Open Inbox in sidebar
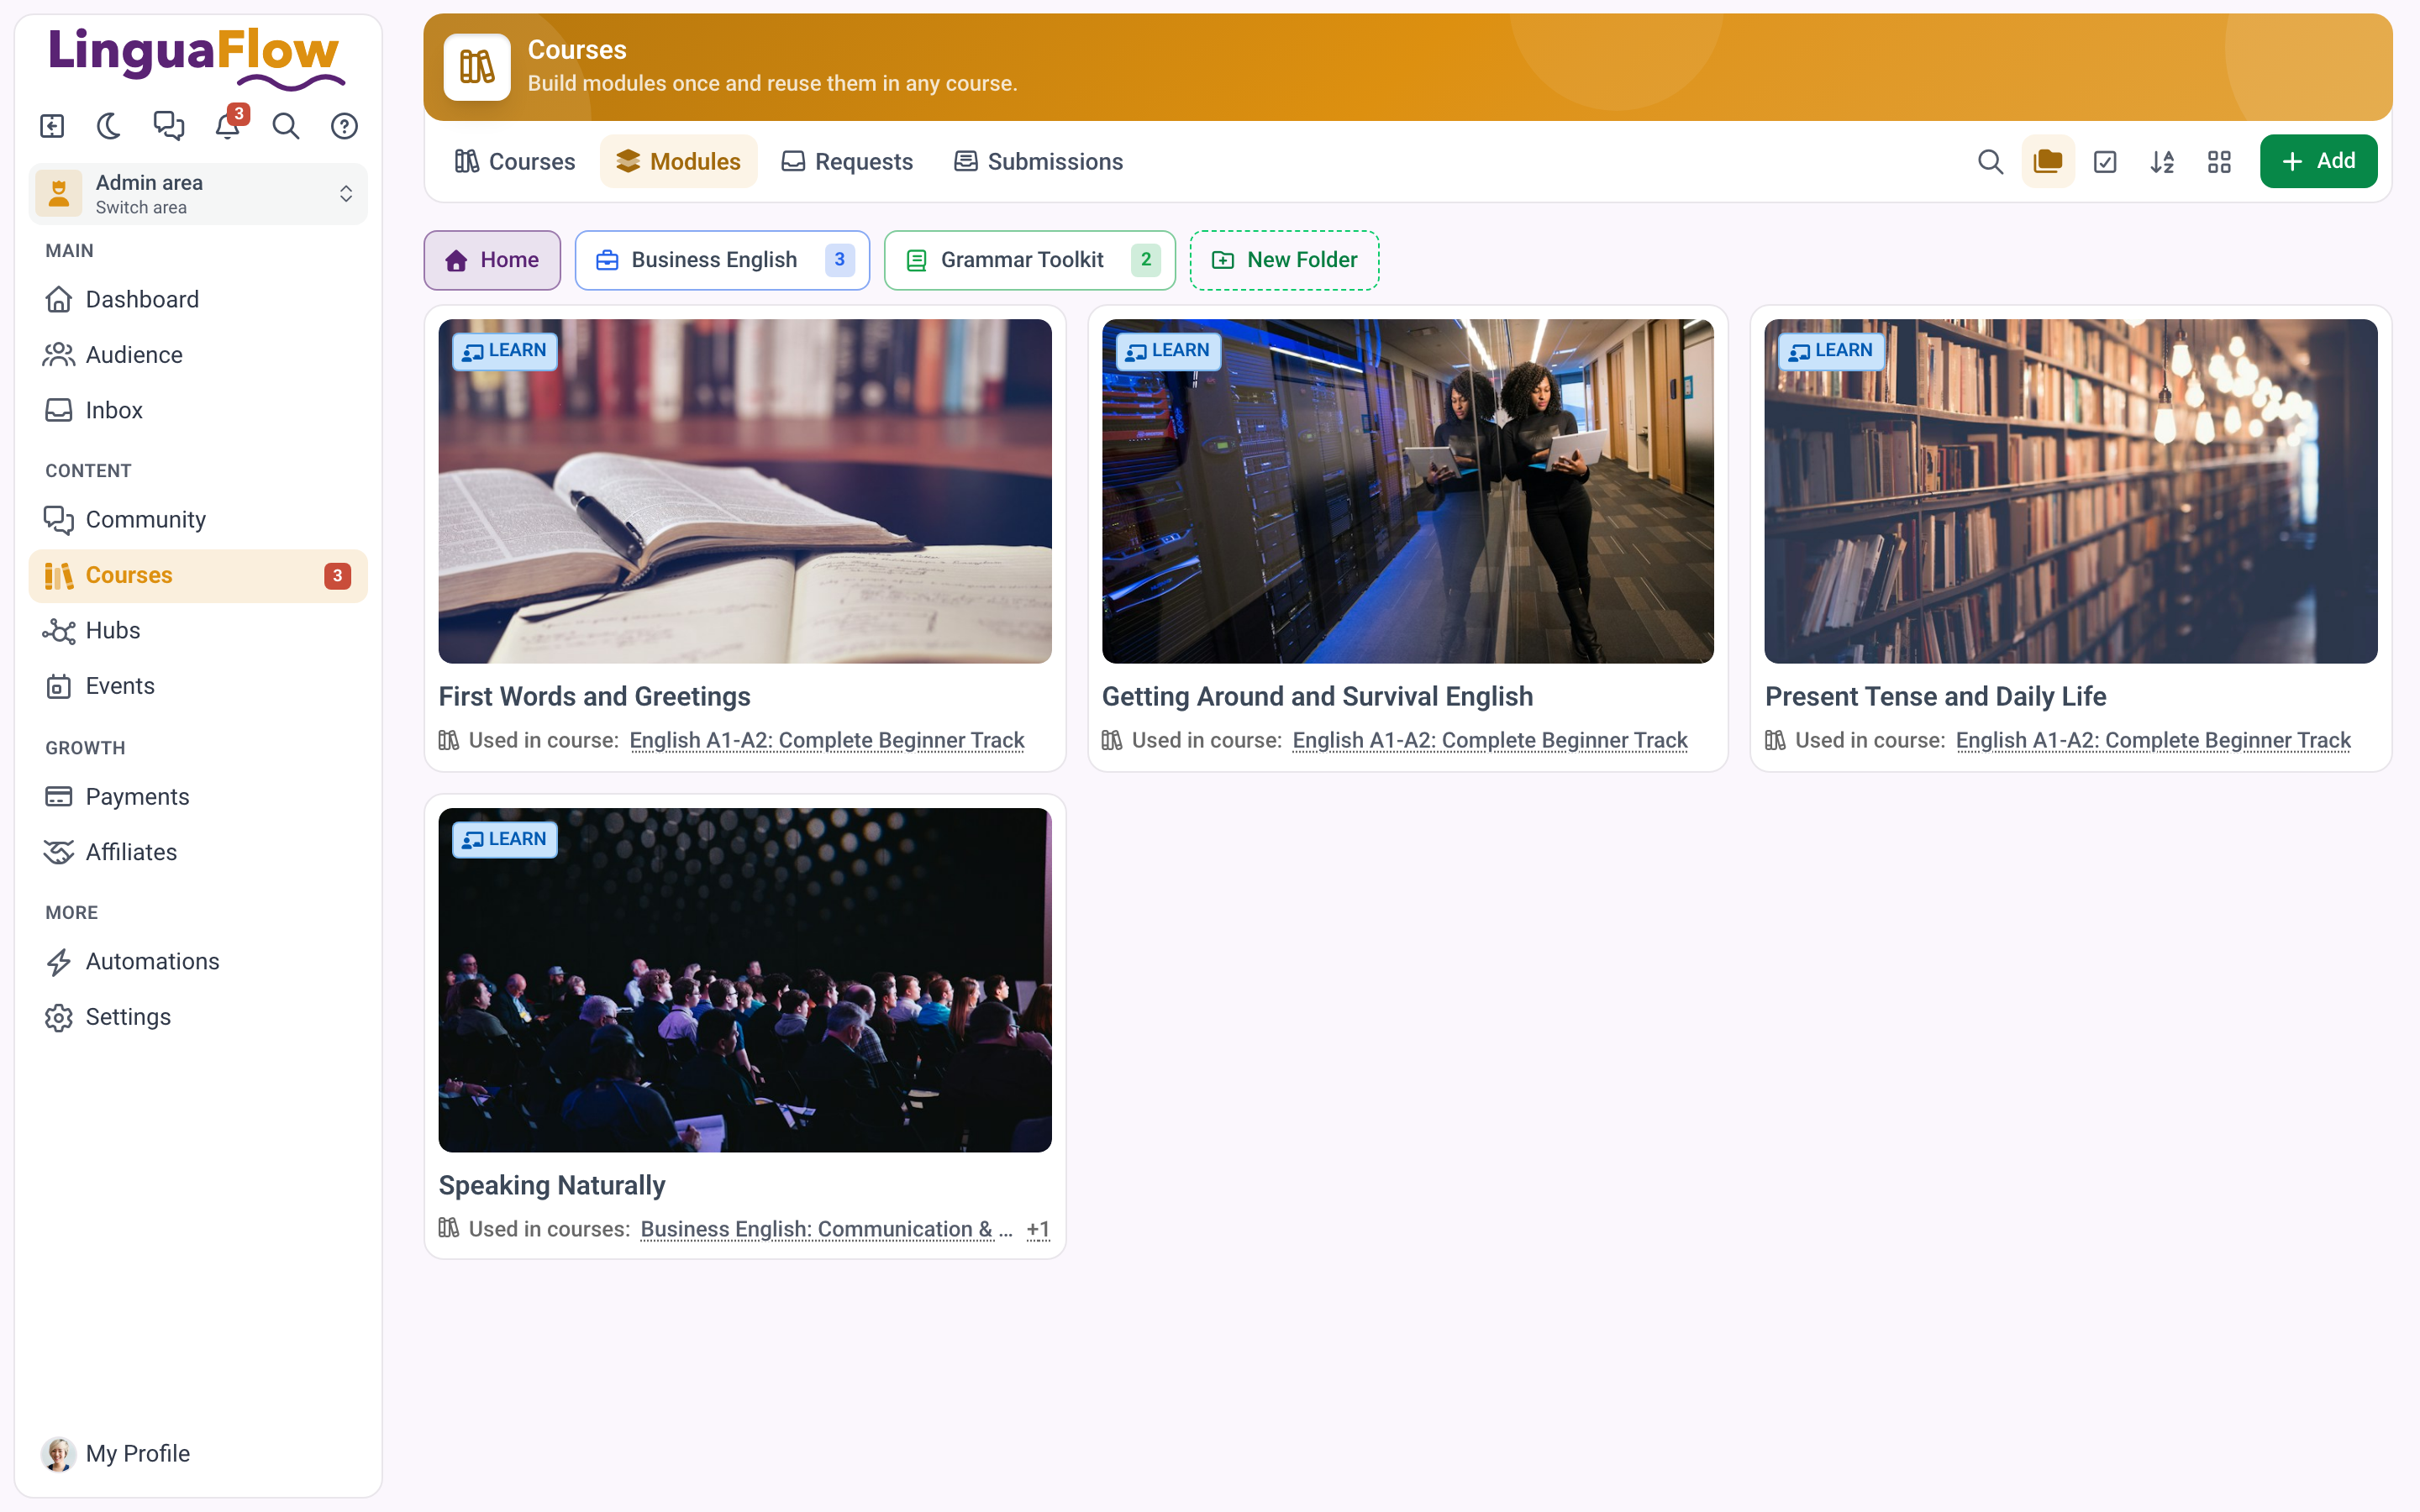Screen dimensions: 2420x1512 pyautogui.click(x=198, y=410)
